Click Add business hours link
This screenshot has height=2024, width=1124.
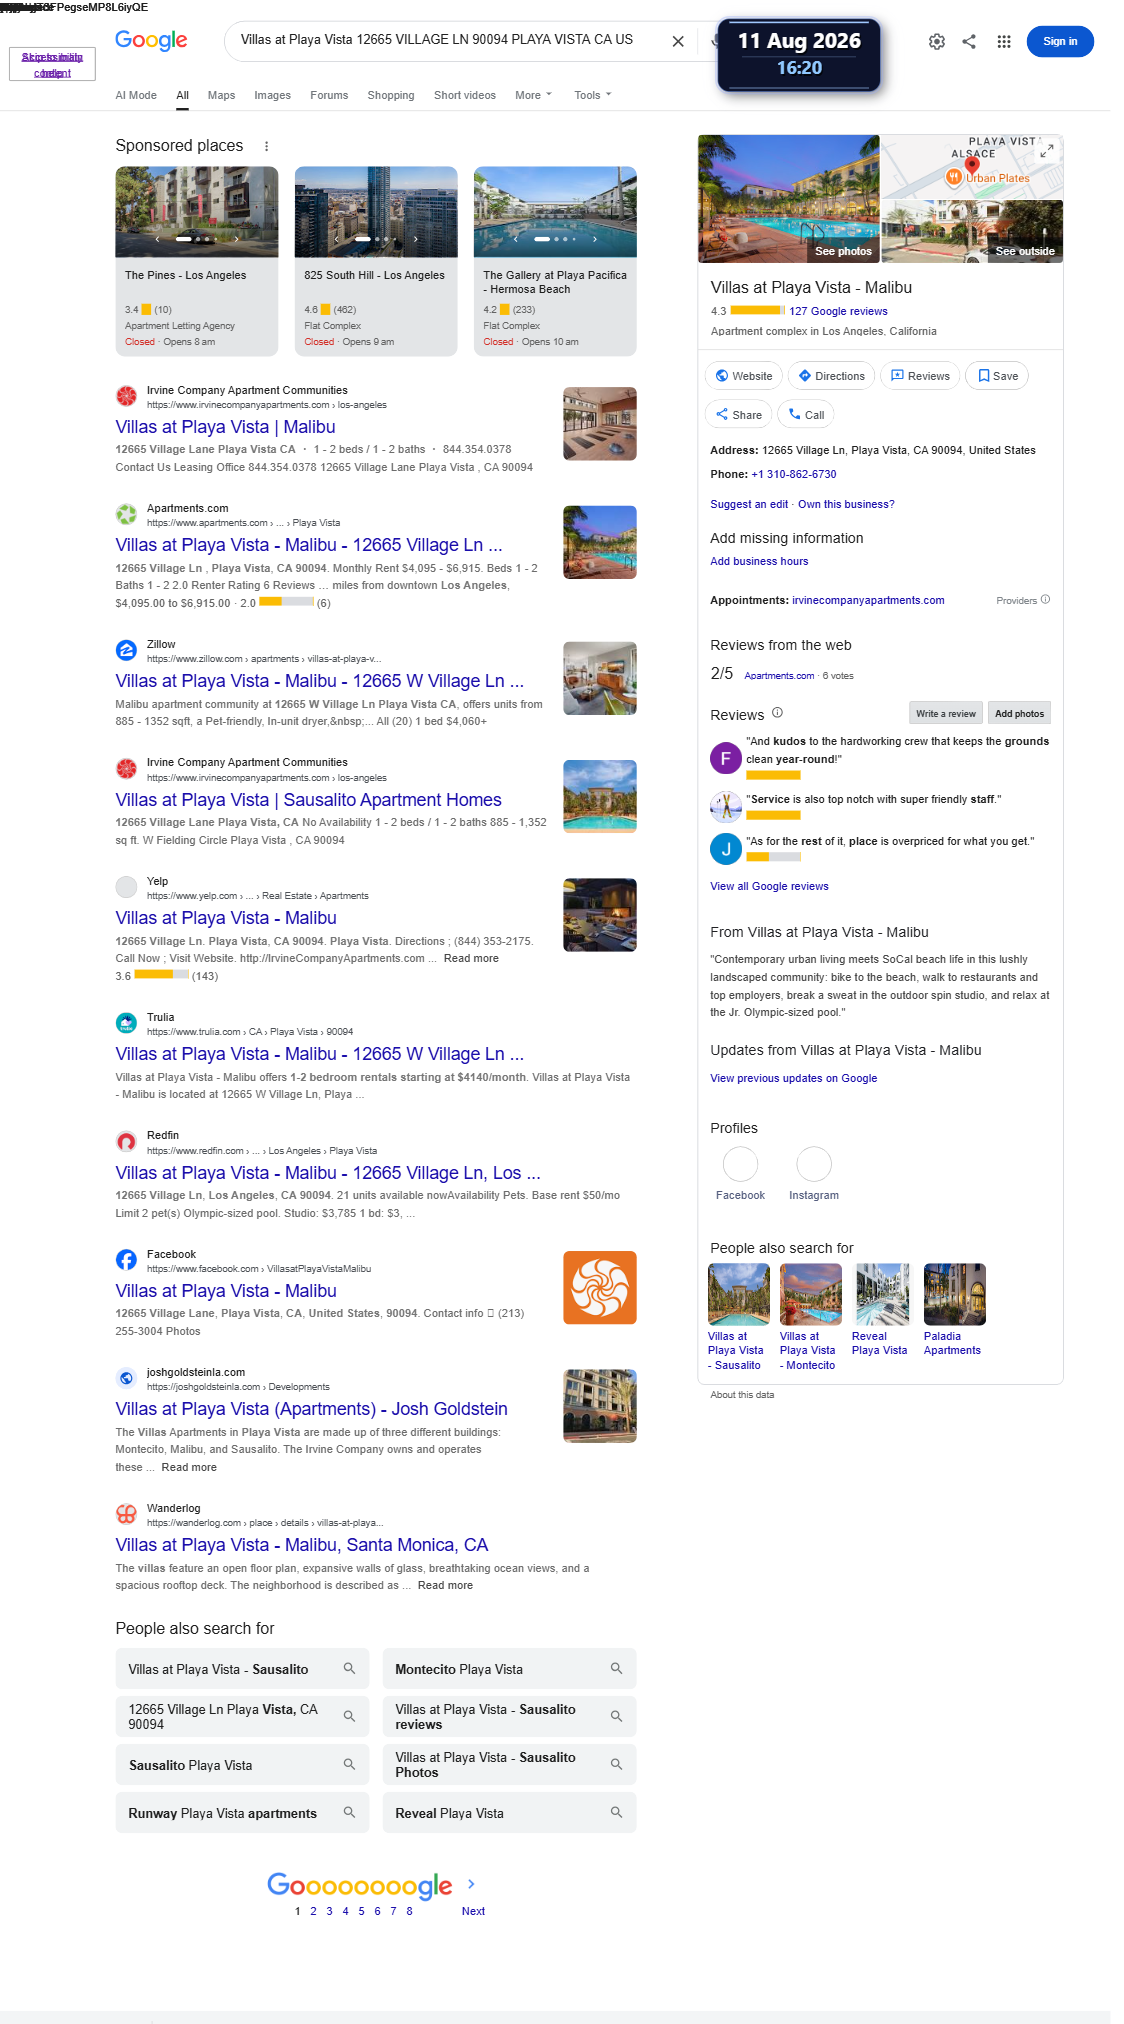tap(759, 561)
